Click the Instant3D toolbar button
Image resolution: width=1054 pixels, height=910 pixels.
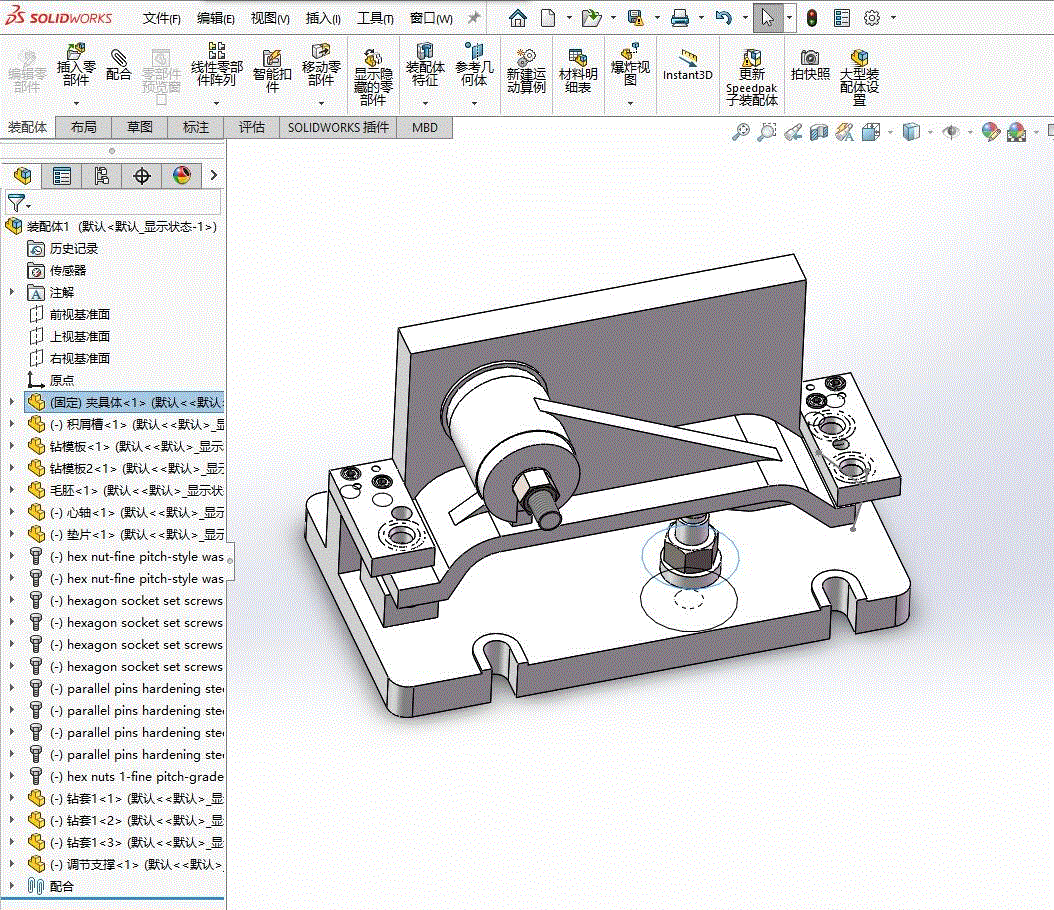coord(687,64)
